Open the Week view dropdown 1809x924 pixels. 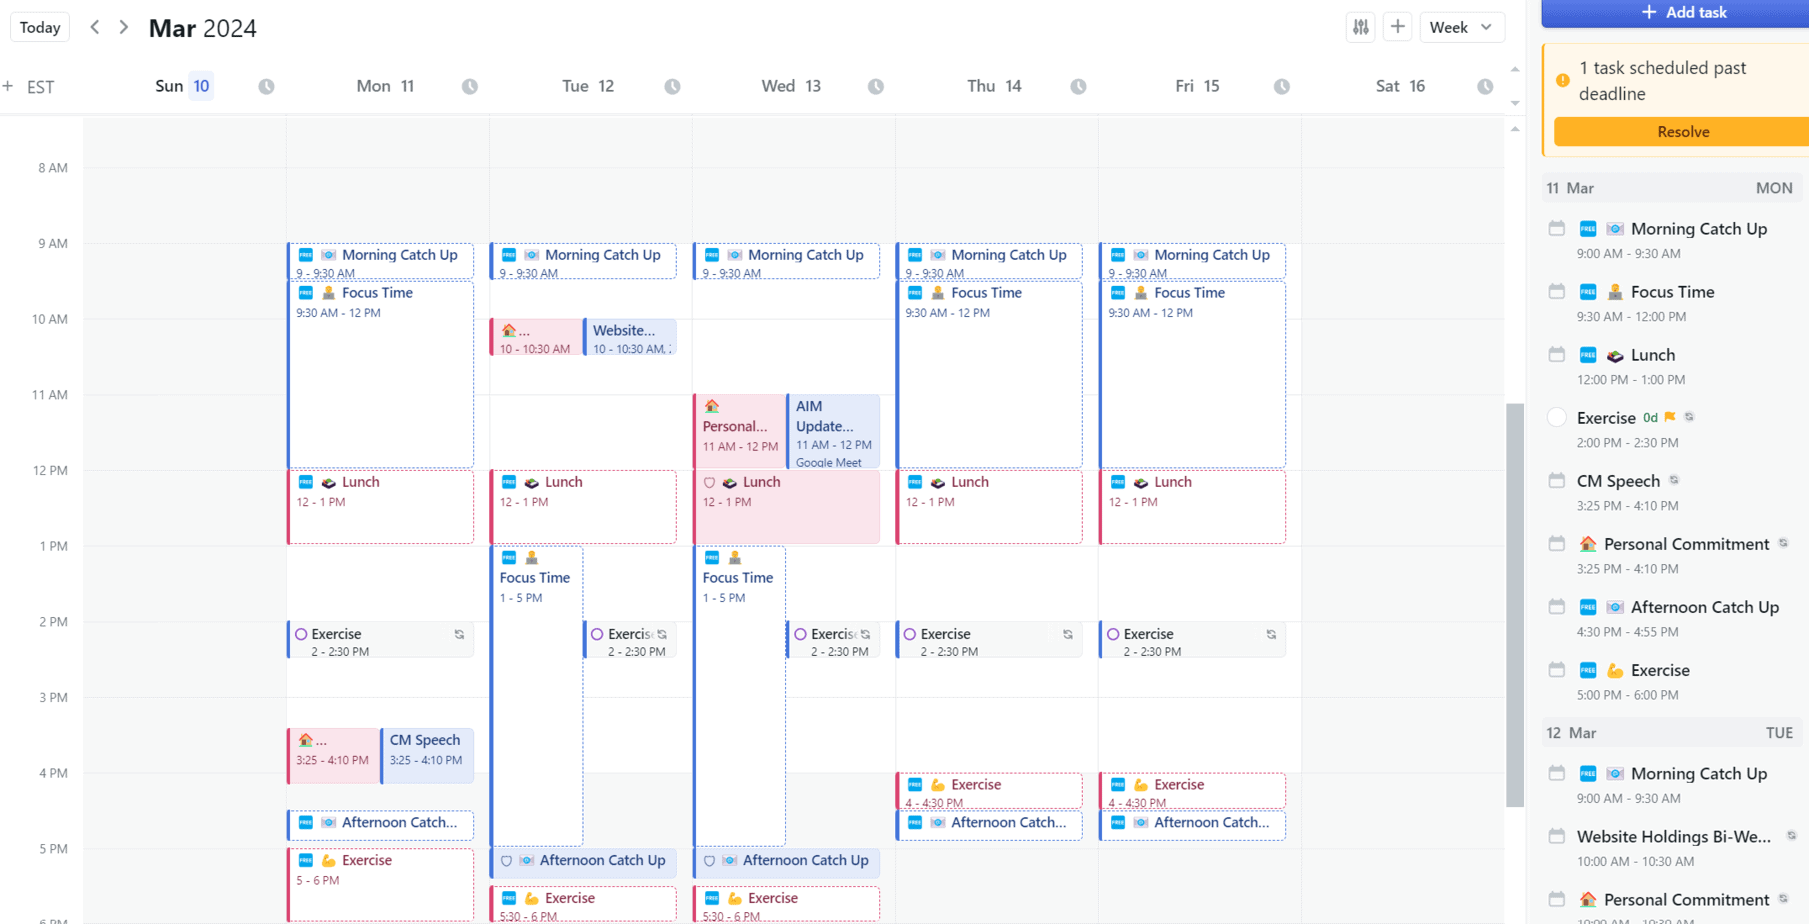pyautogui.click(x=1461, y=27)
